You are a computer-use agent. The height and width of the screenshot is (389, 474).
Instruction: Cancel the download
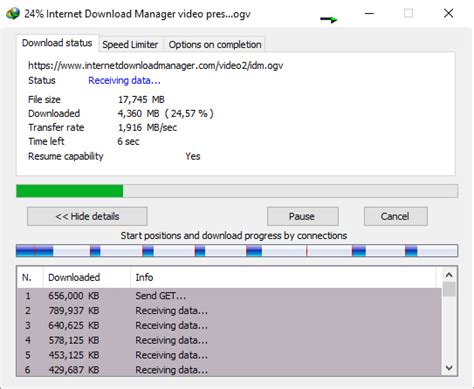(x=395, y=216)
